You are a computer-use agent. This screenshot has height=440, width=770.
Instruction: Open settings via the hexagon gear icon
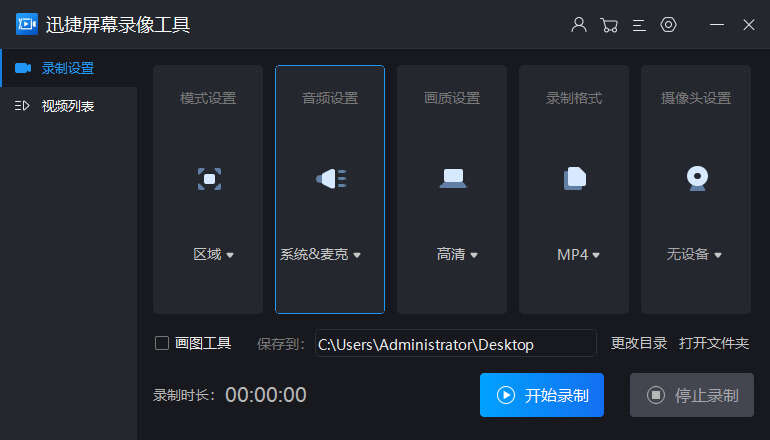[668, 25]
